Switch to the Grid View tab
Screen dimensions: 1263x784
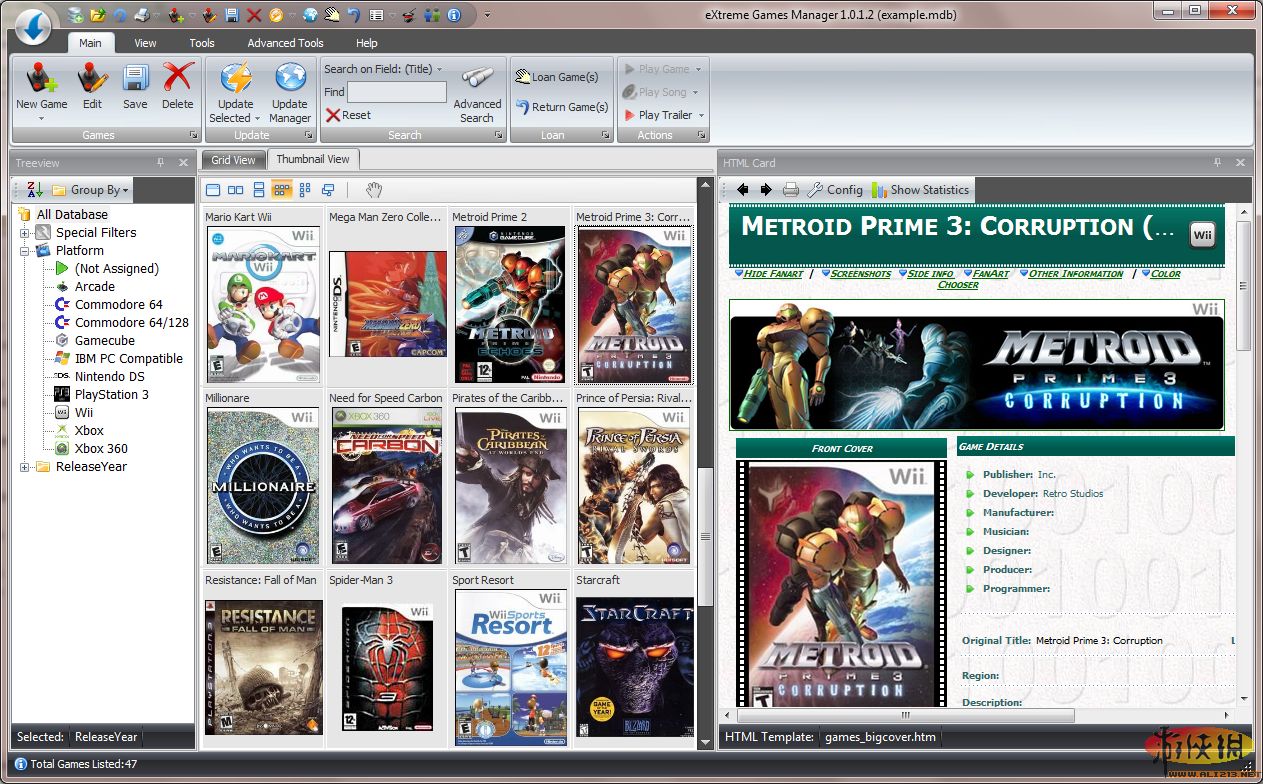(x=233, y=159)
